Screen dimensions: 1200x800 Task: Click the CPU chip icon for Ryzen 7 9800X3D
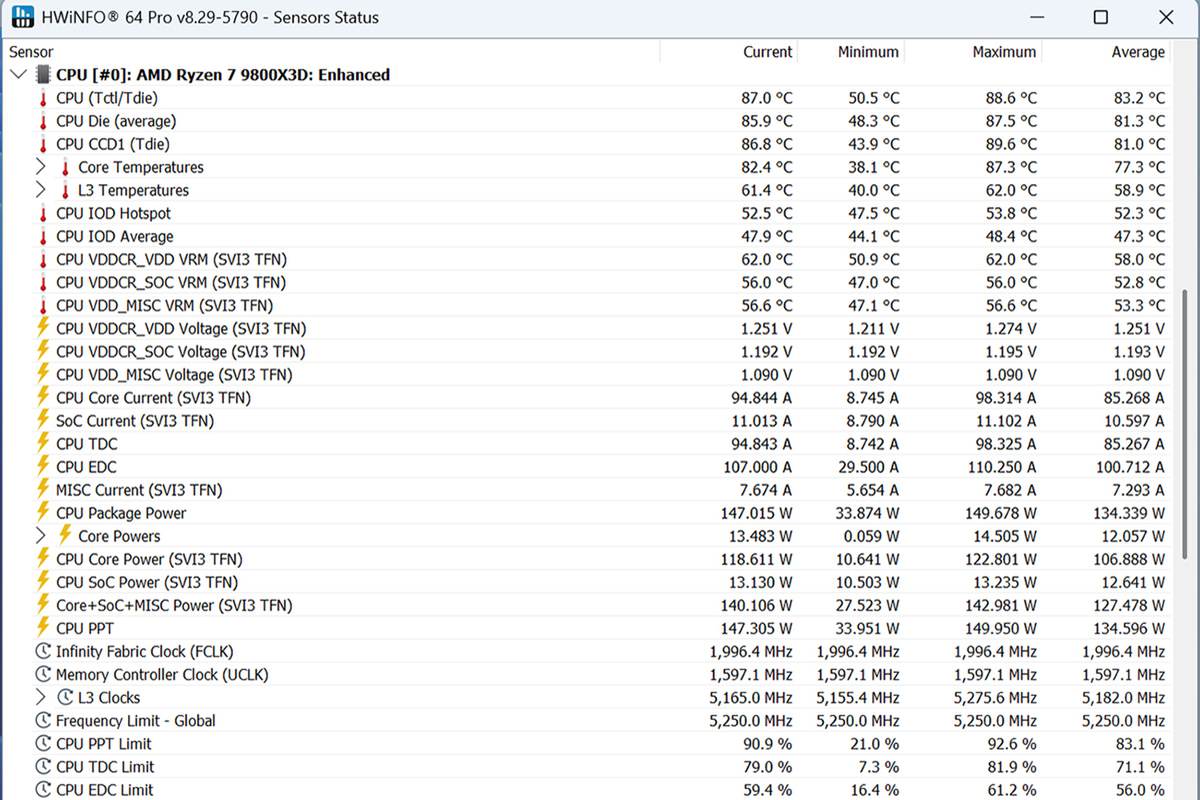[x=43, y=75]
